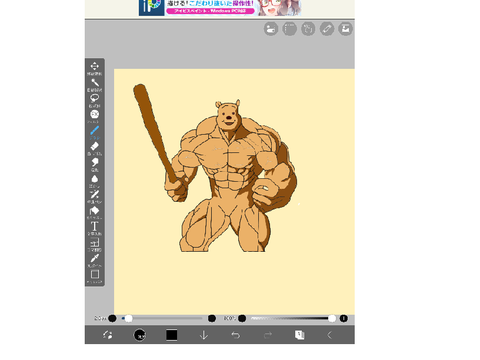Collapse the toolbar with down arrow
This screenshot has width=480, height=360.
[204, 335]
